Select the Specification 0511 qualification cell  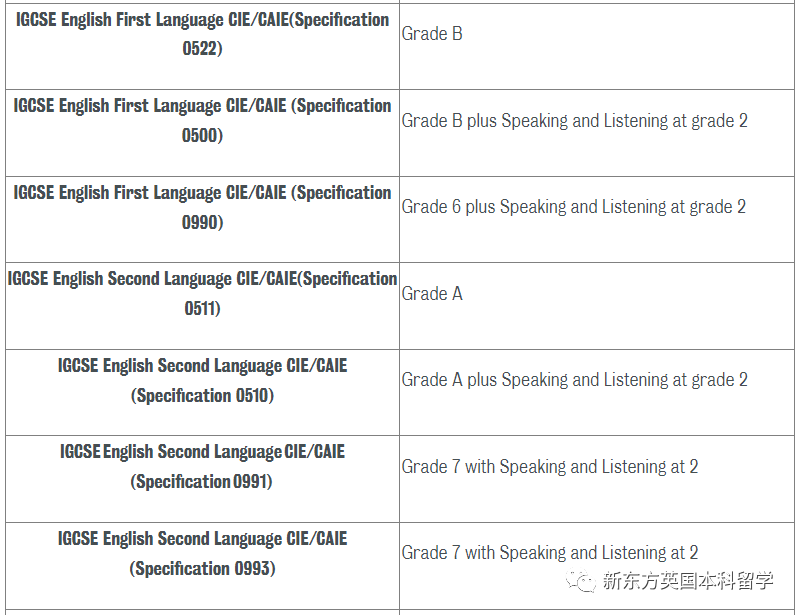[x=202, y=306]
